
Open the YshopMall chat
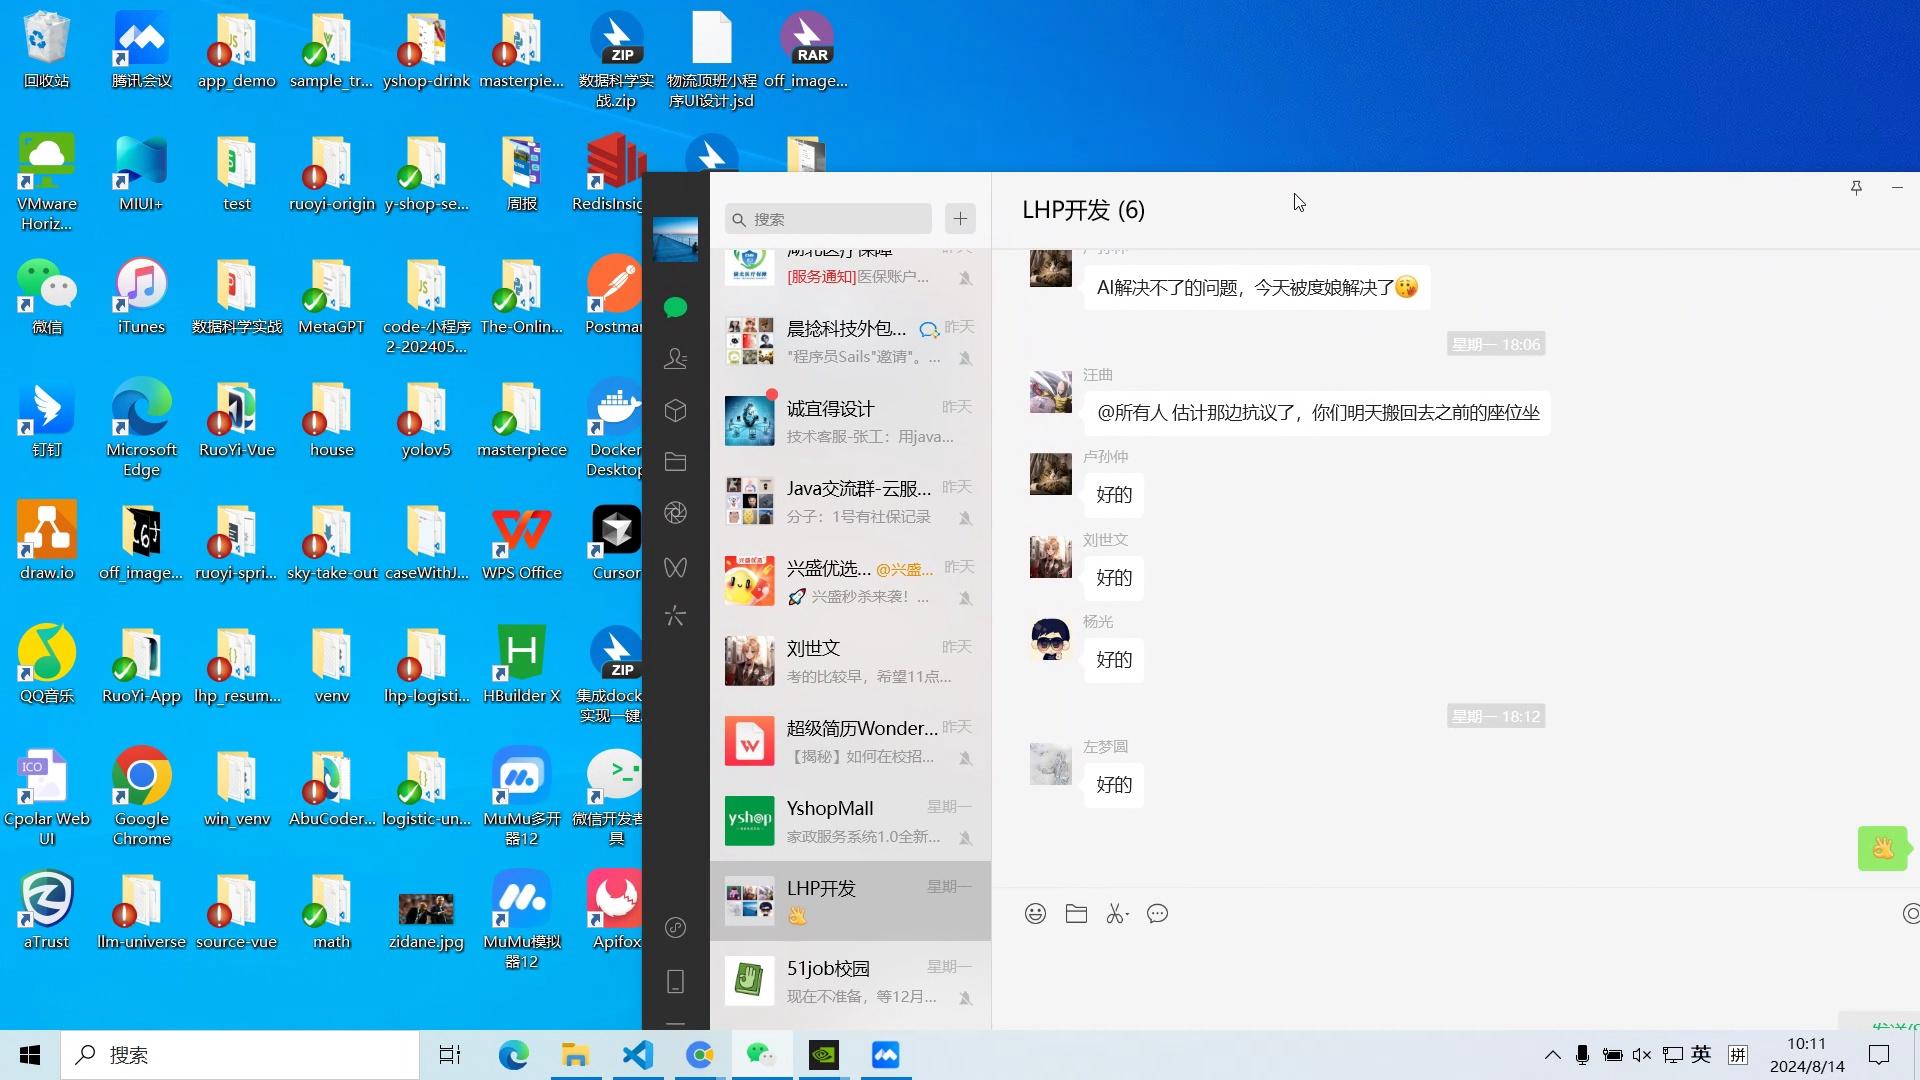(x=850, y=821)
